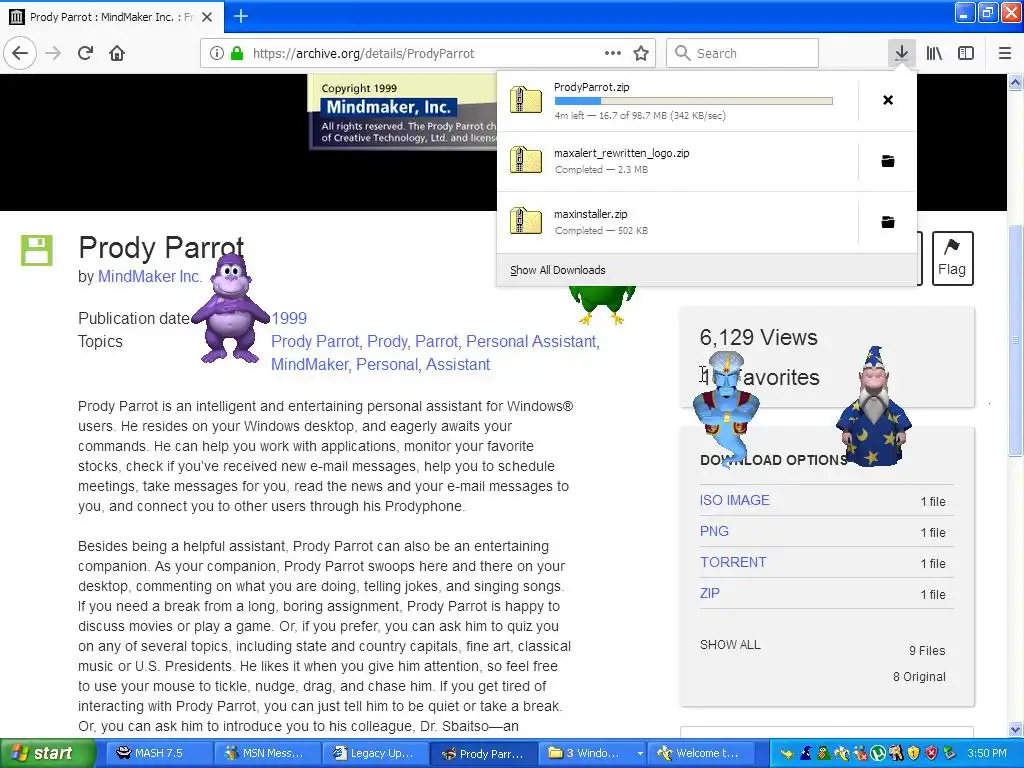Screen dimensions: 1024x768
Task: Download the PNG option
Action: click(x=714, y=531)
